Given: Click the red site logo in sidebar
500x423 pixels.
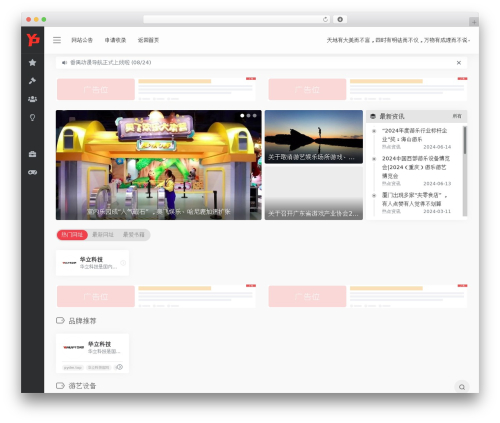Looking at the screenshot, I should tap(33, 40).
